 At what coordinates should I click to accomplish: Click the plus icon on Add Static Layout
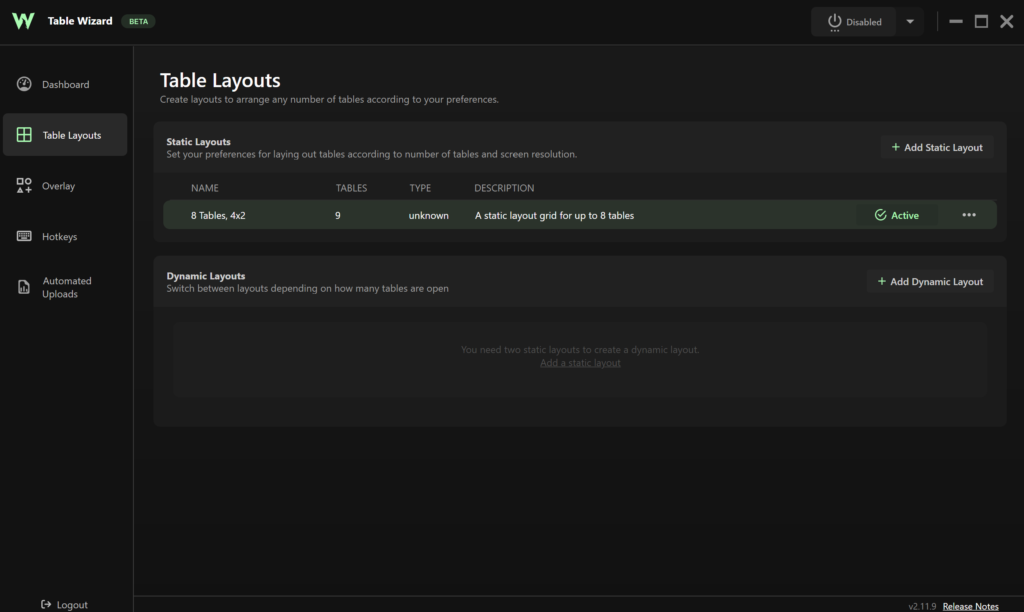895,147
